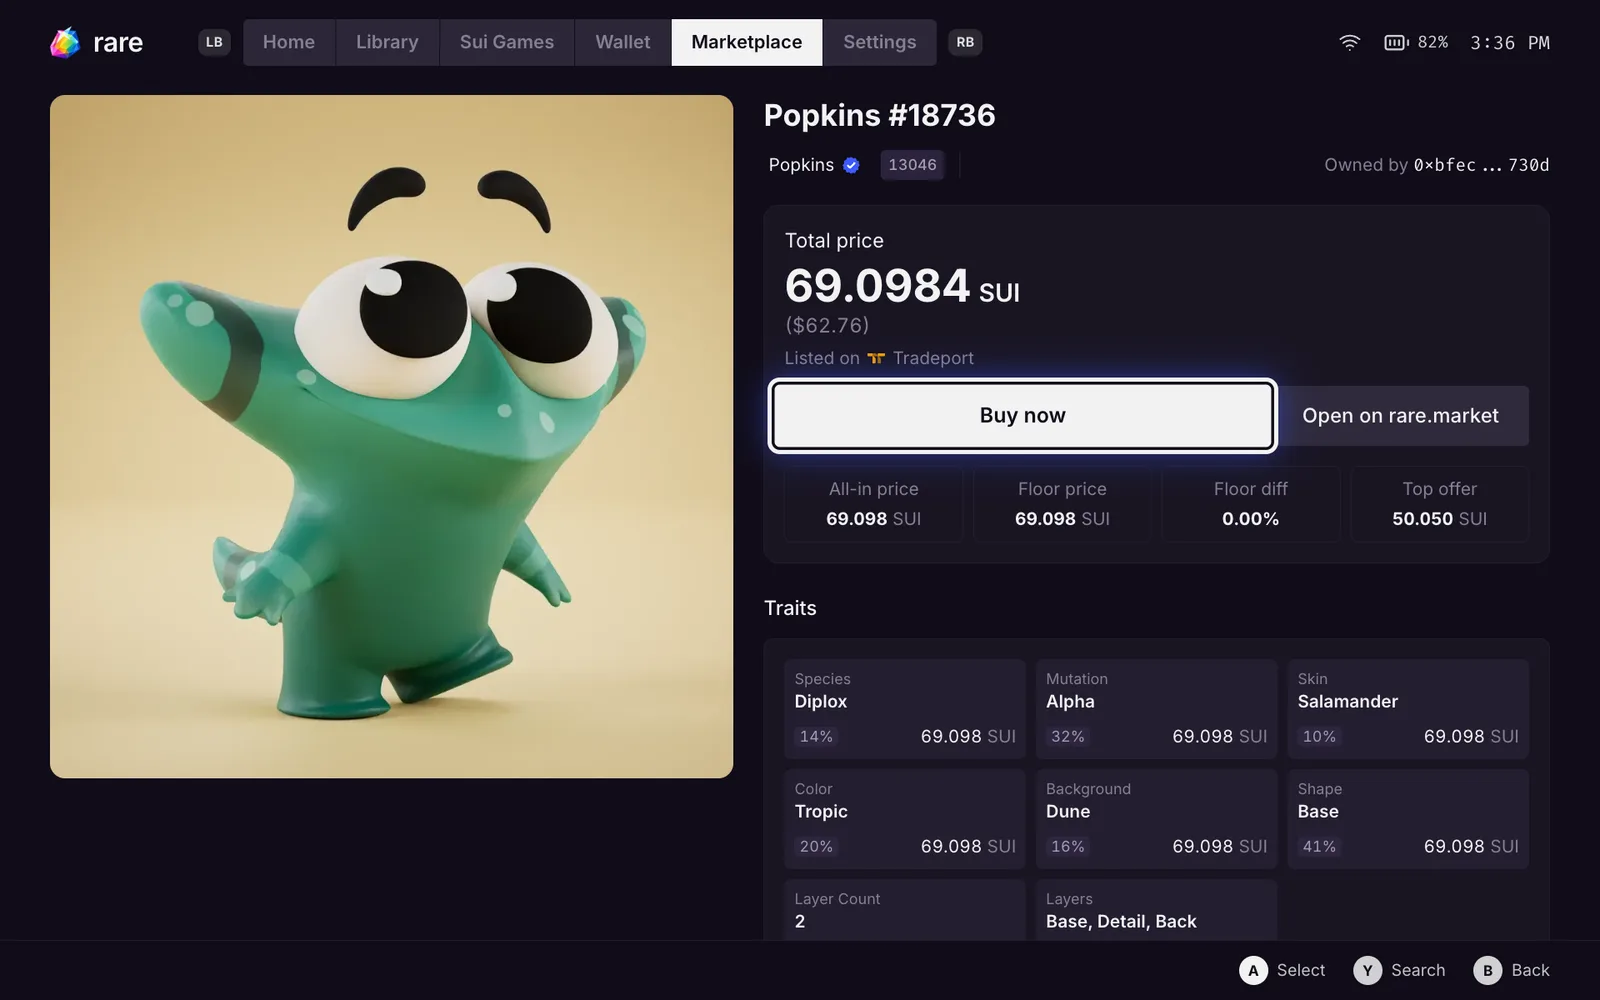This screenshot has width=1600, height=1000.
Task: Select the Mutation Alpha trait card
Action: click(x=1156, y=708)
